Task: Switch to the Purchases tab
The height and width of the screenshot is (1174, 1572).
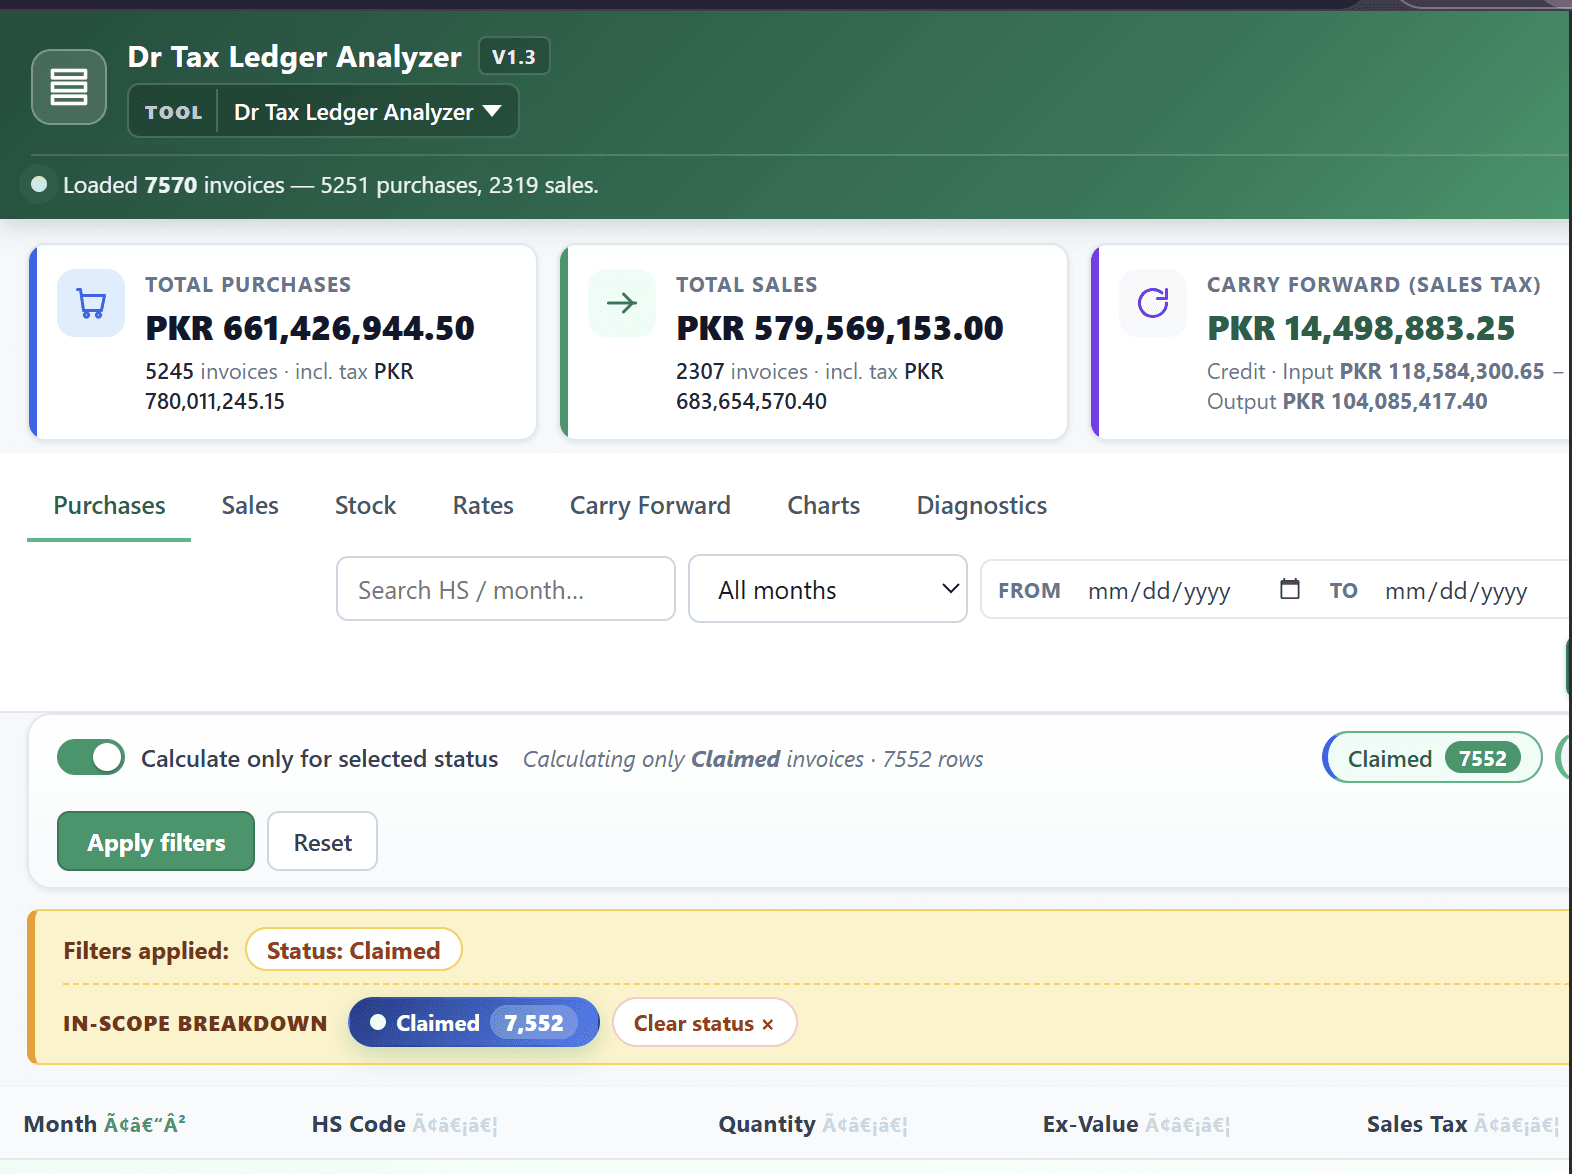Action: 109,506
